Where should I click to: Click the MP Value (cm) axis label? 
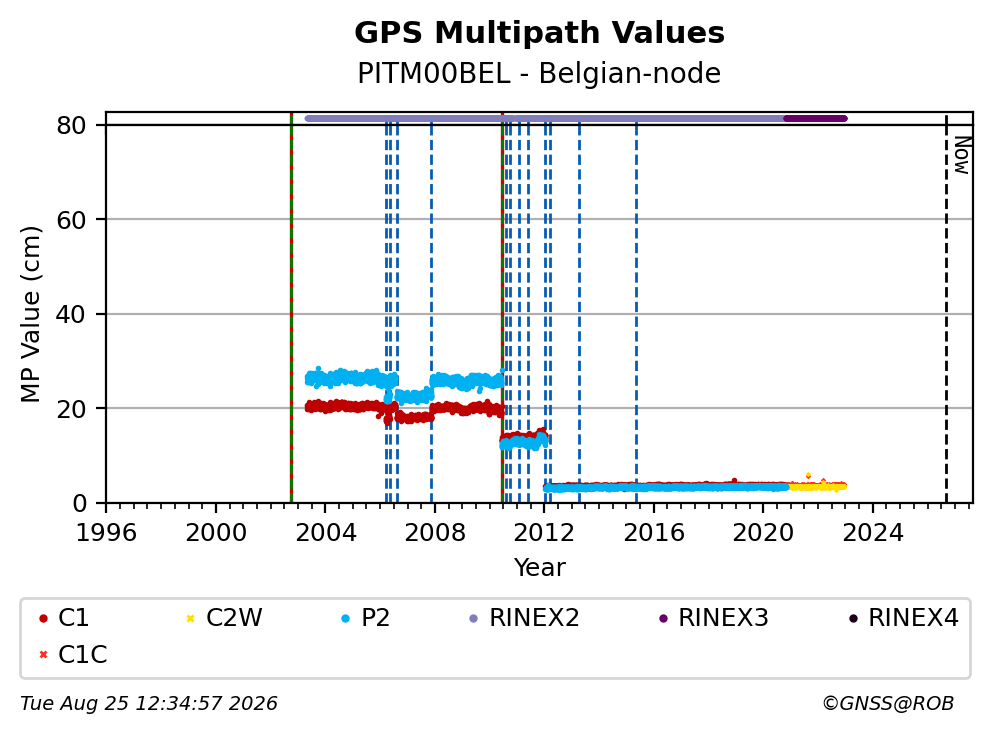point(30,314)
